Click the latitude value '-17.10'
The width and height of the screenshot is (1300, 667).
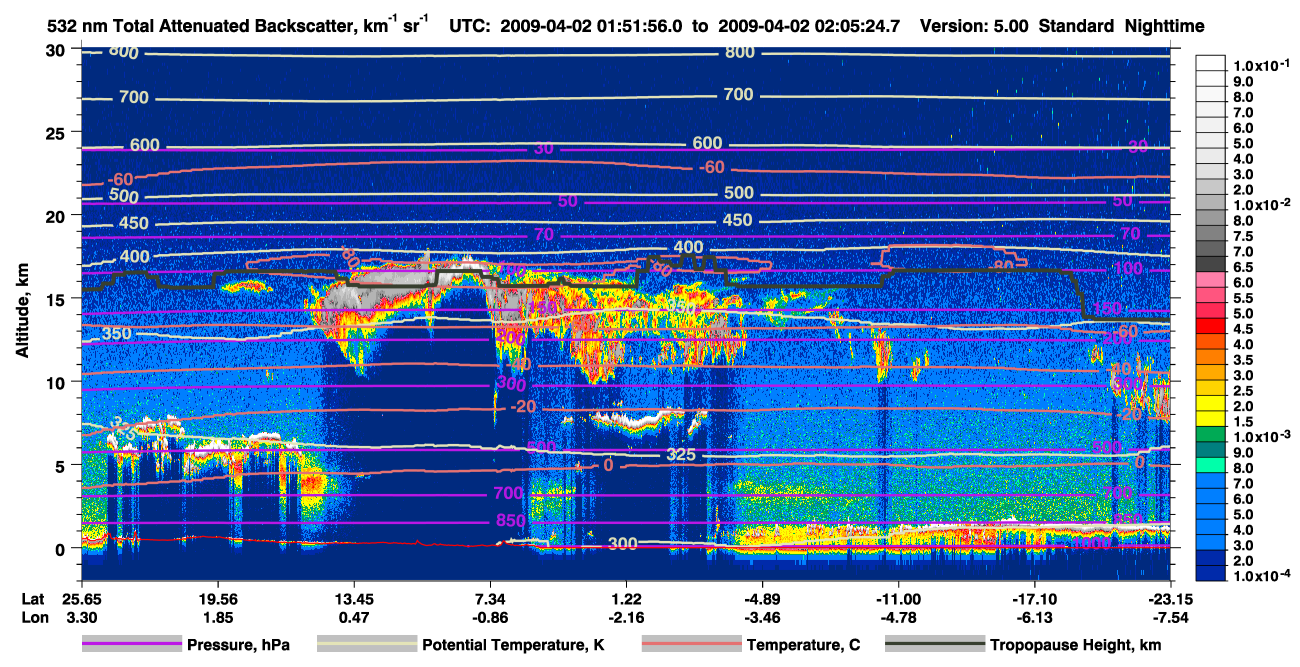(x=1035, y=599)
